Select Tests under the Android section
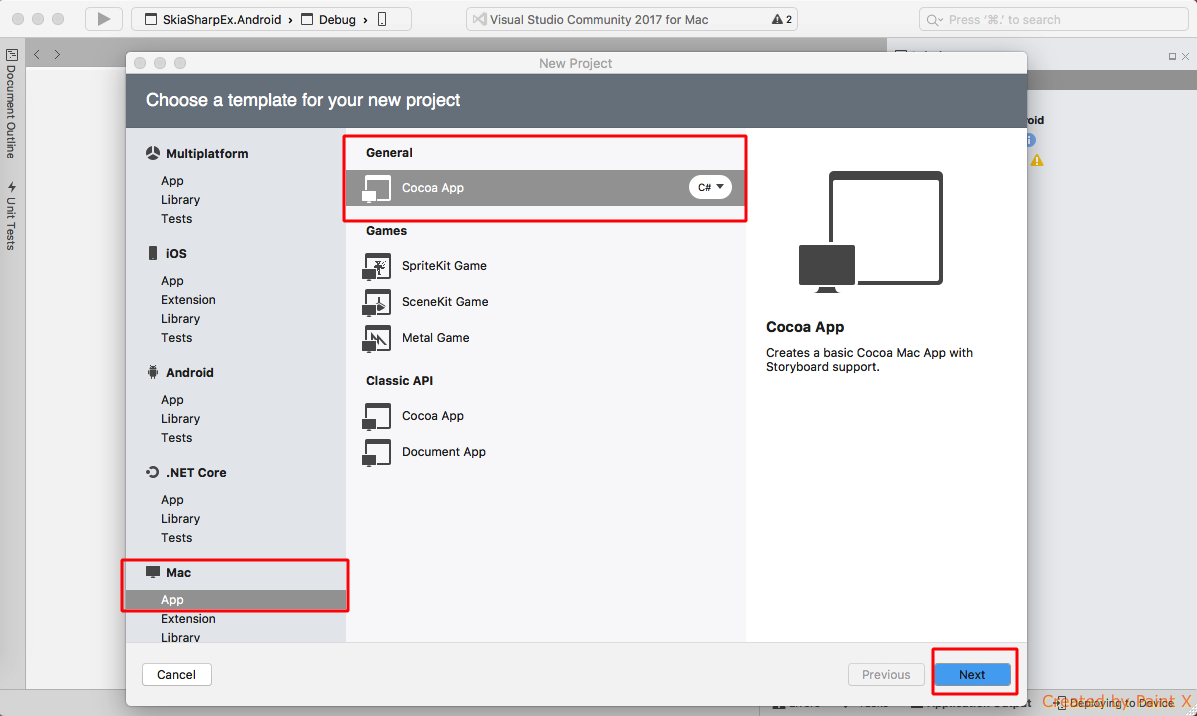The height and width of the screenshot is (716, 1197). (x=176, y=438)
